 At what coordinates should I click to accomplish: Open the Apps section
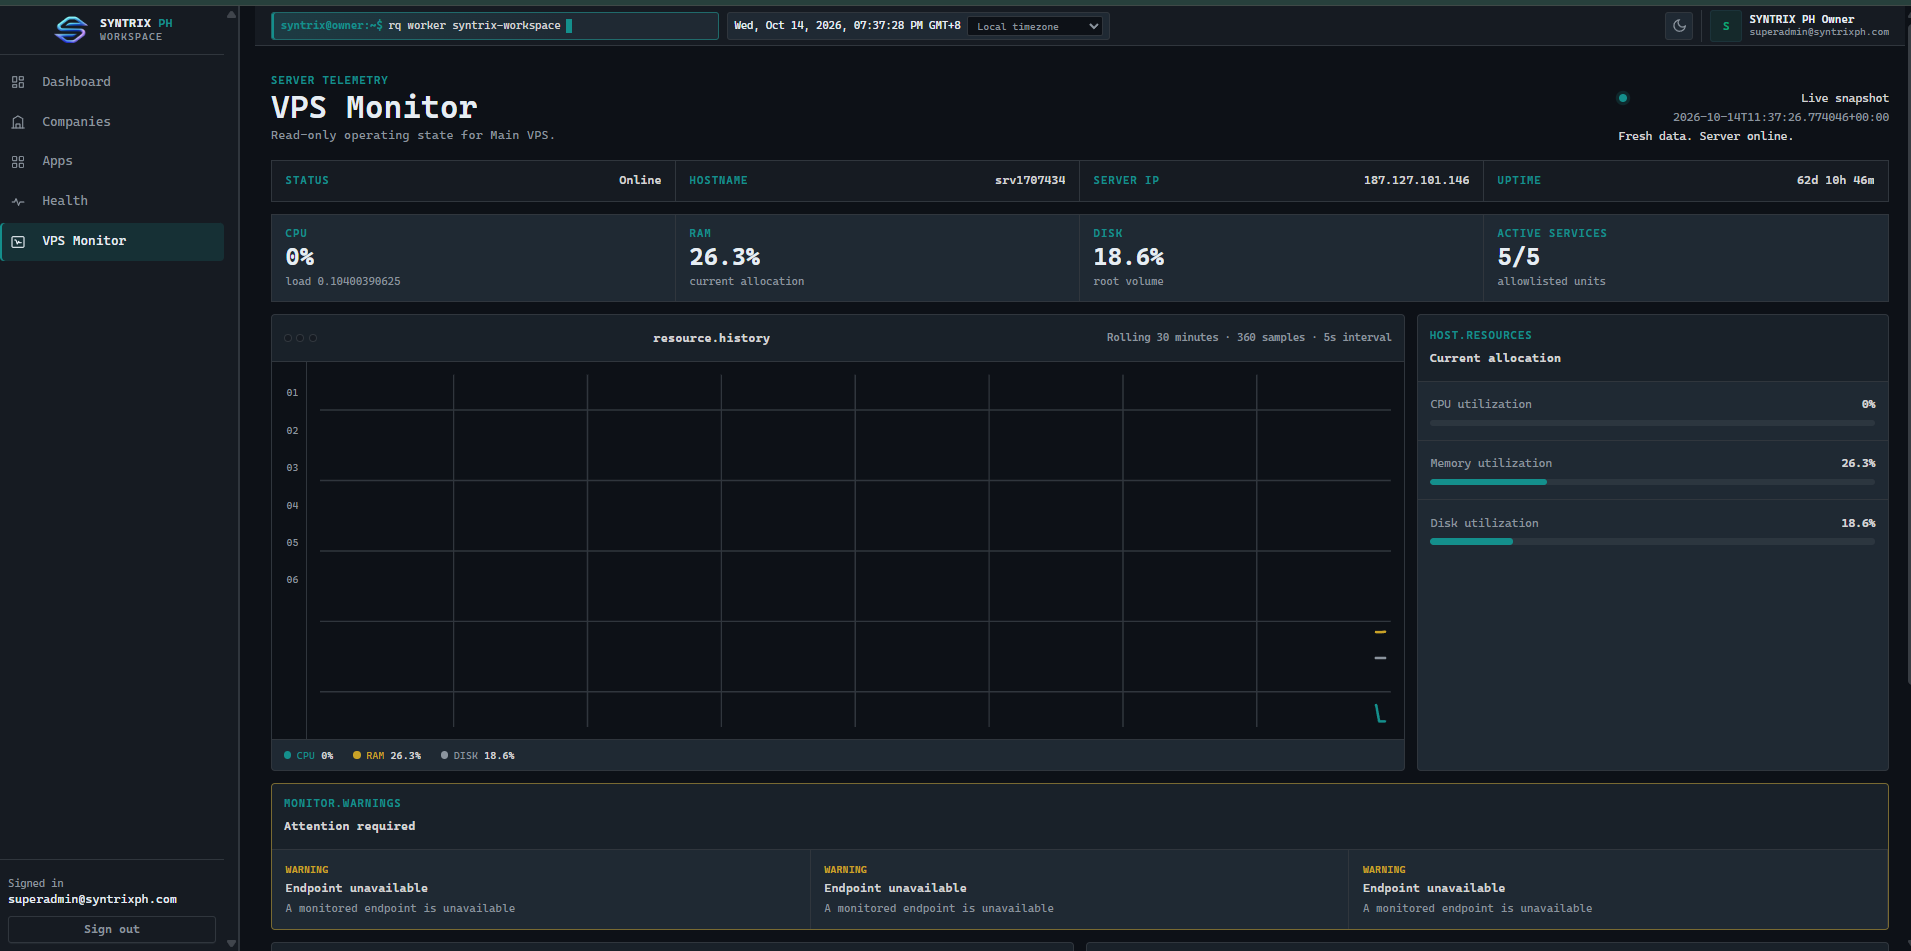point(112,161)
